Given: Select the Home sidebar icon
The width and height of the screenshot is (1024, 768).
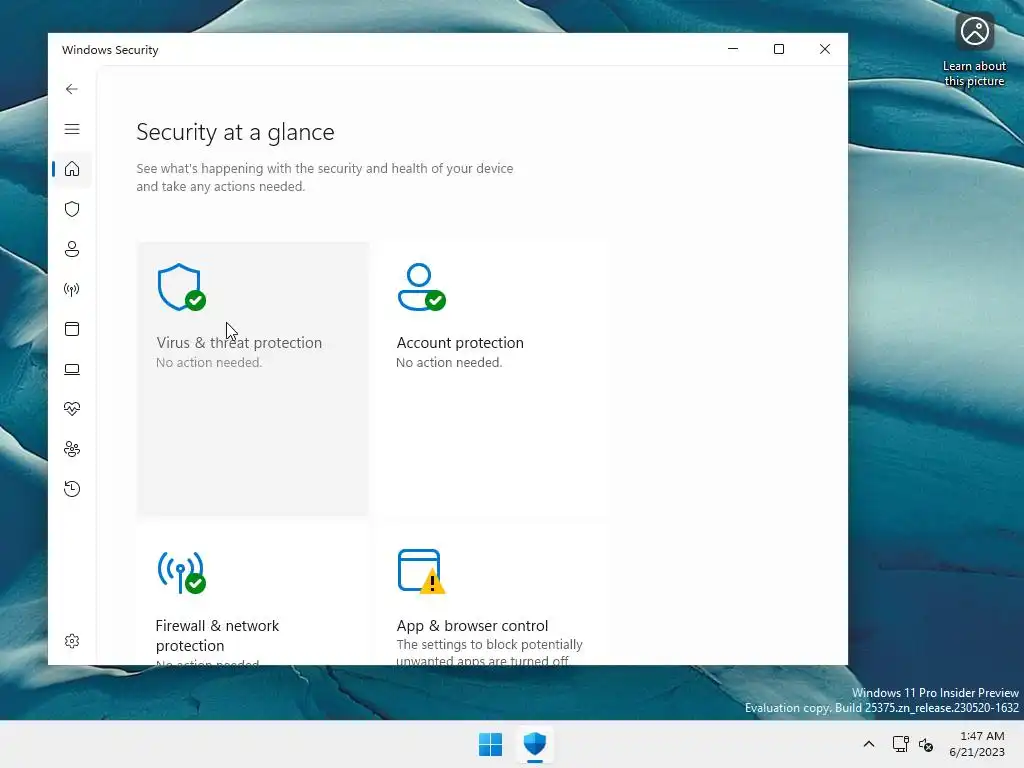Looking at the screenshot, I should click(72, 169).
